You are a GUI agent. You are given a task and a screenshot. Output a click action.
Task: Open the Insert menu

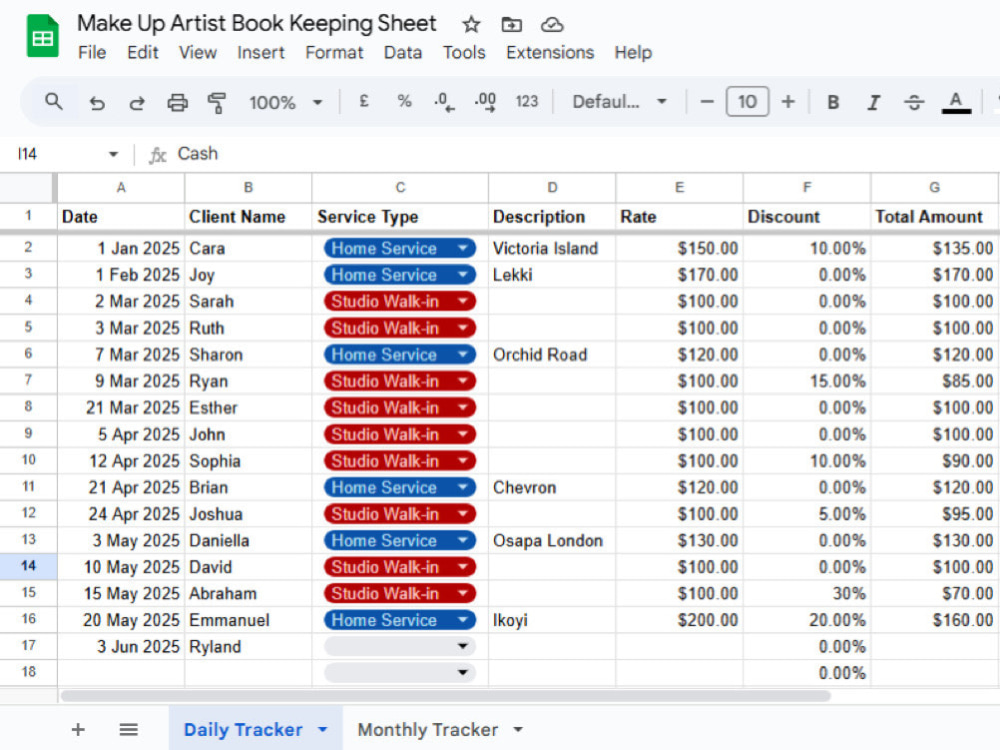(261, 52)
